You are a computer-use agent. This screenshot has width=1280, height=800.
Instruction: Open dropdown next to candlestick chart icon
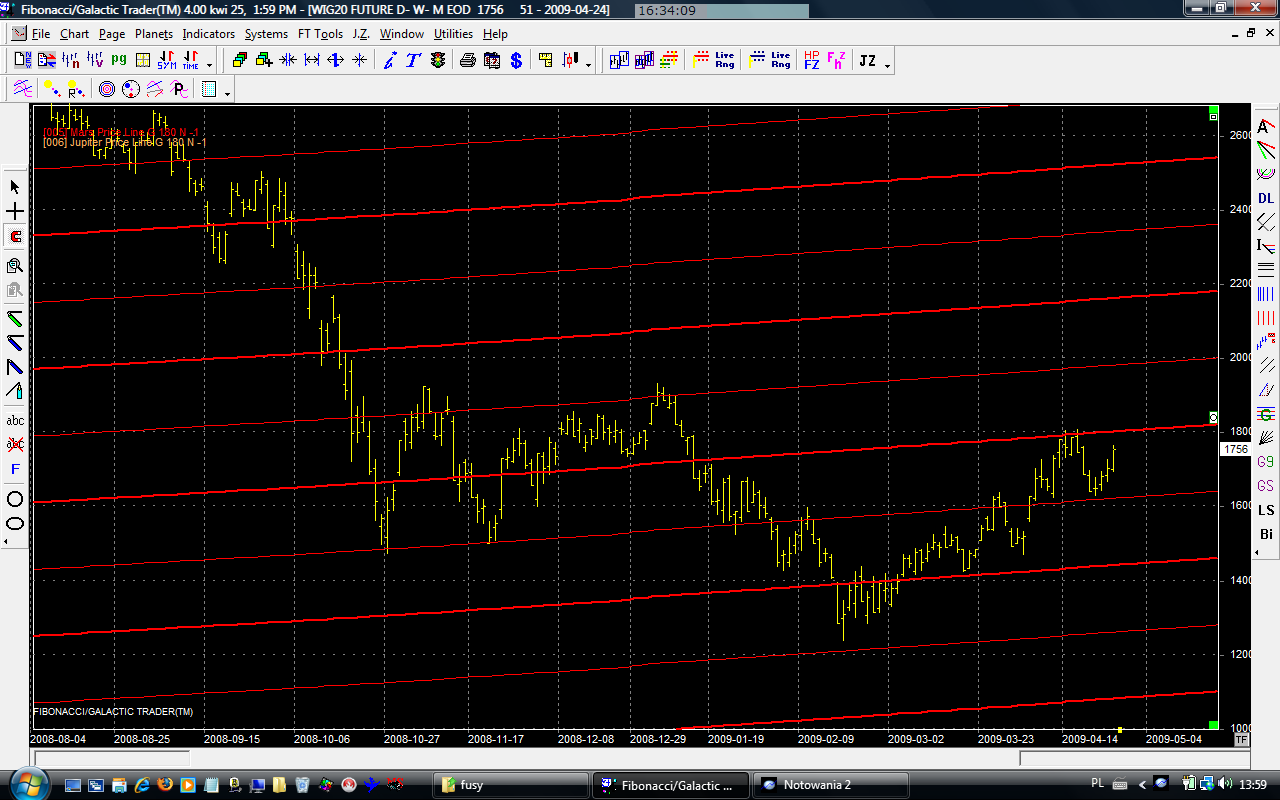click(x=588, y=65)
